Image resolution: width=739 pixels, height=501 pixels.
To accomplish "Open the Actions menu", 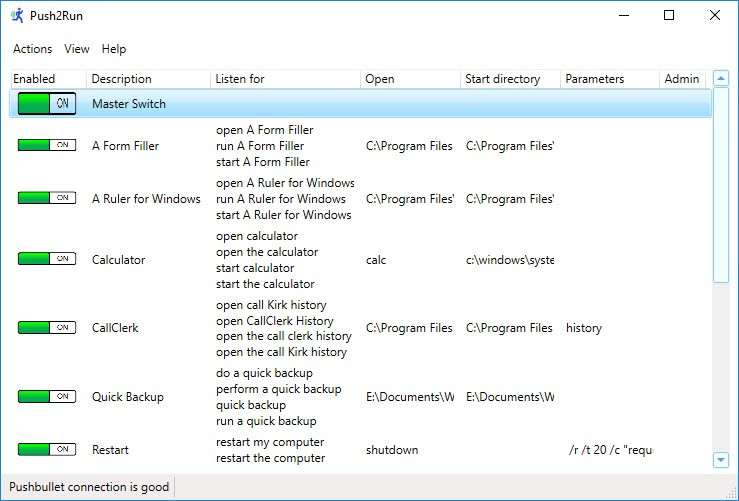I will [33, 49].
